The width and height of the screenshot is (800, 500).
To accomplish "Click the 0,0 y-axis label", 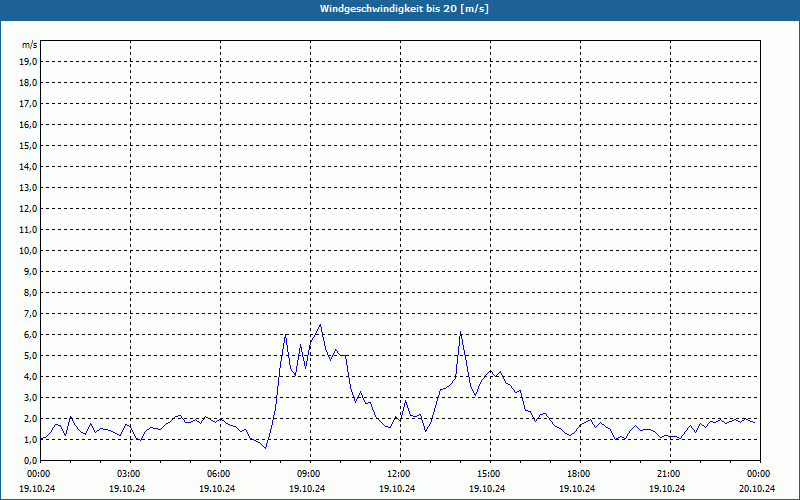I will 30,460.
